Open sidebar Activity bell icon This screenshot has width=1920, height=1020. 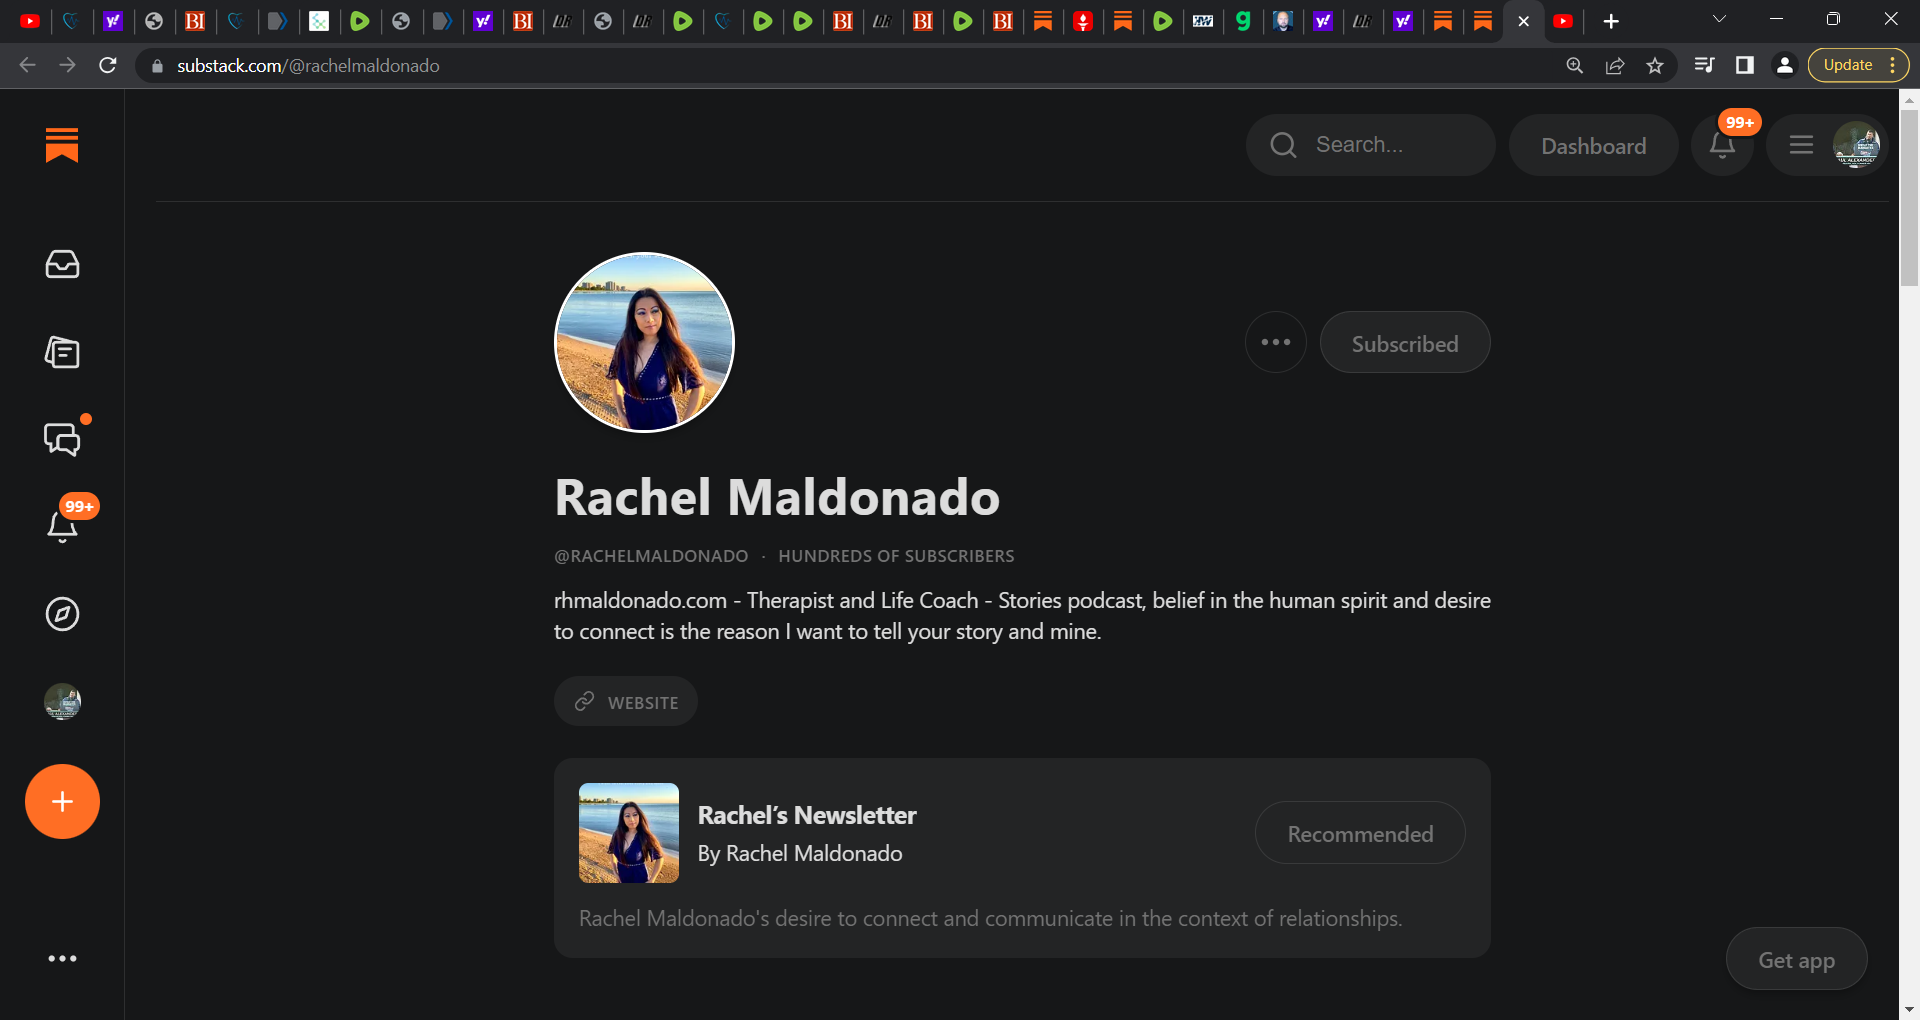click(x=62, y=525)
